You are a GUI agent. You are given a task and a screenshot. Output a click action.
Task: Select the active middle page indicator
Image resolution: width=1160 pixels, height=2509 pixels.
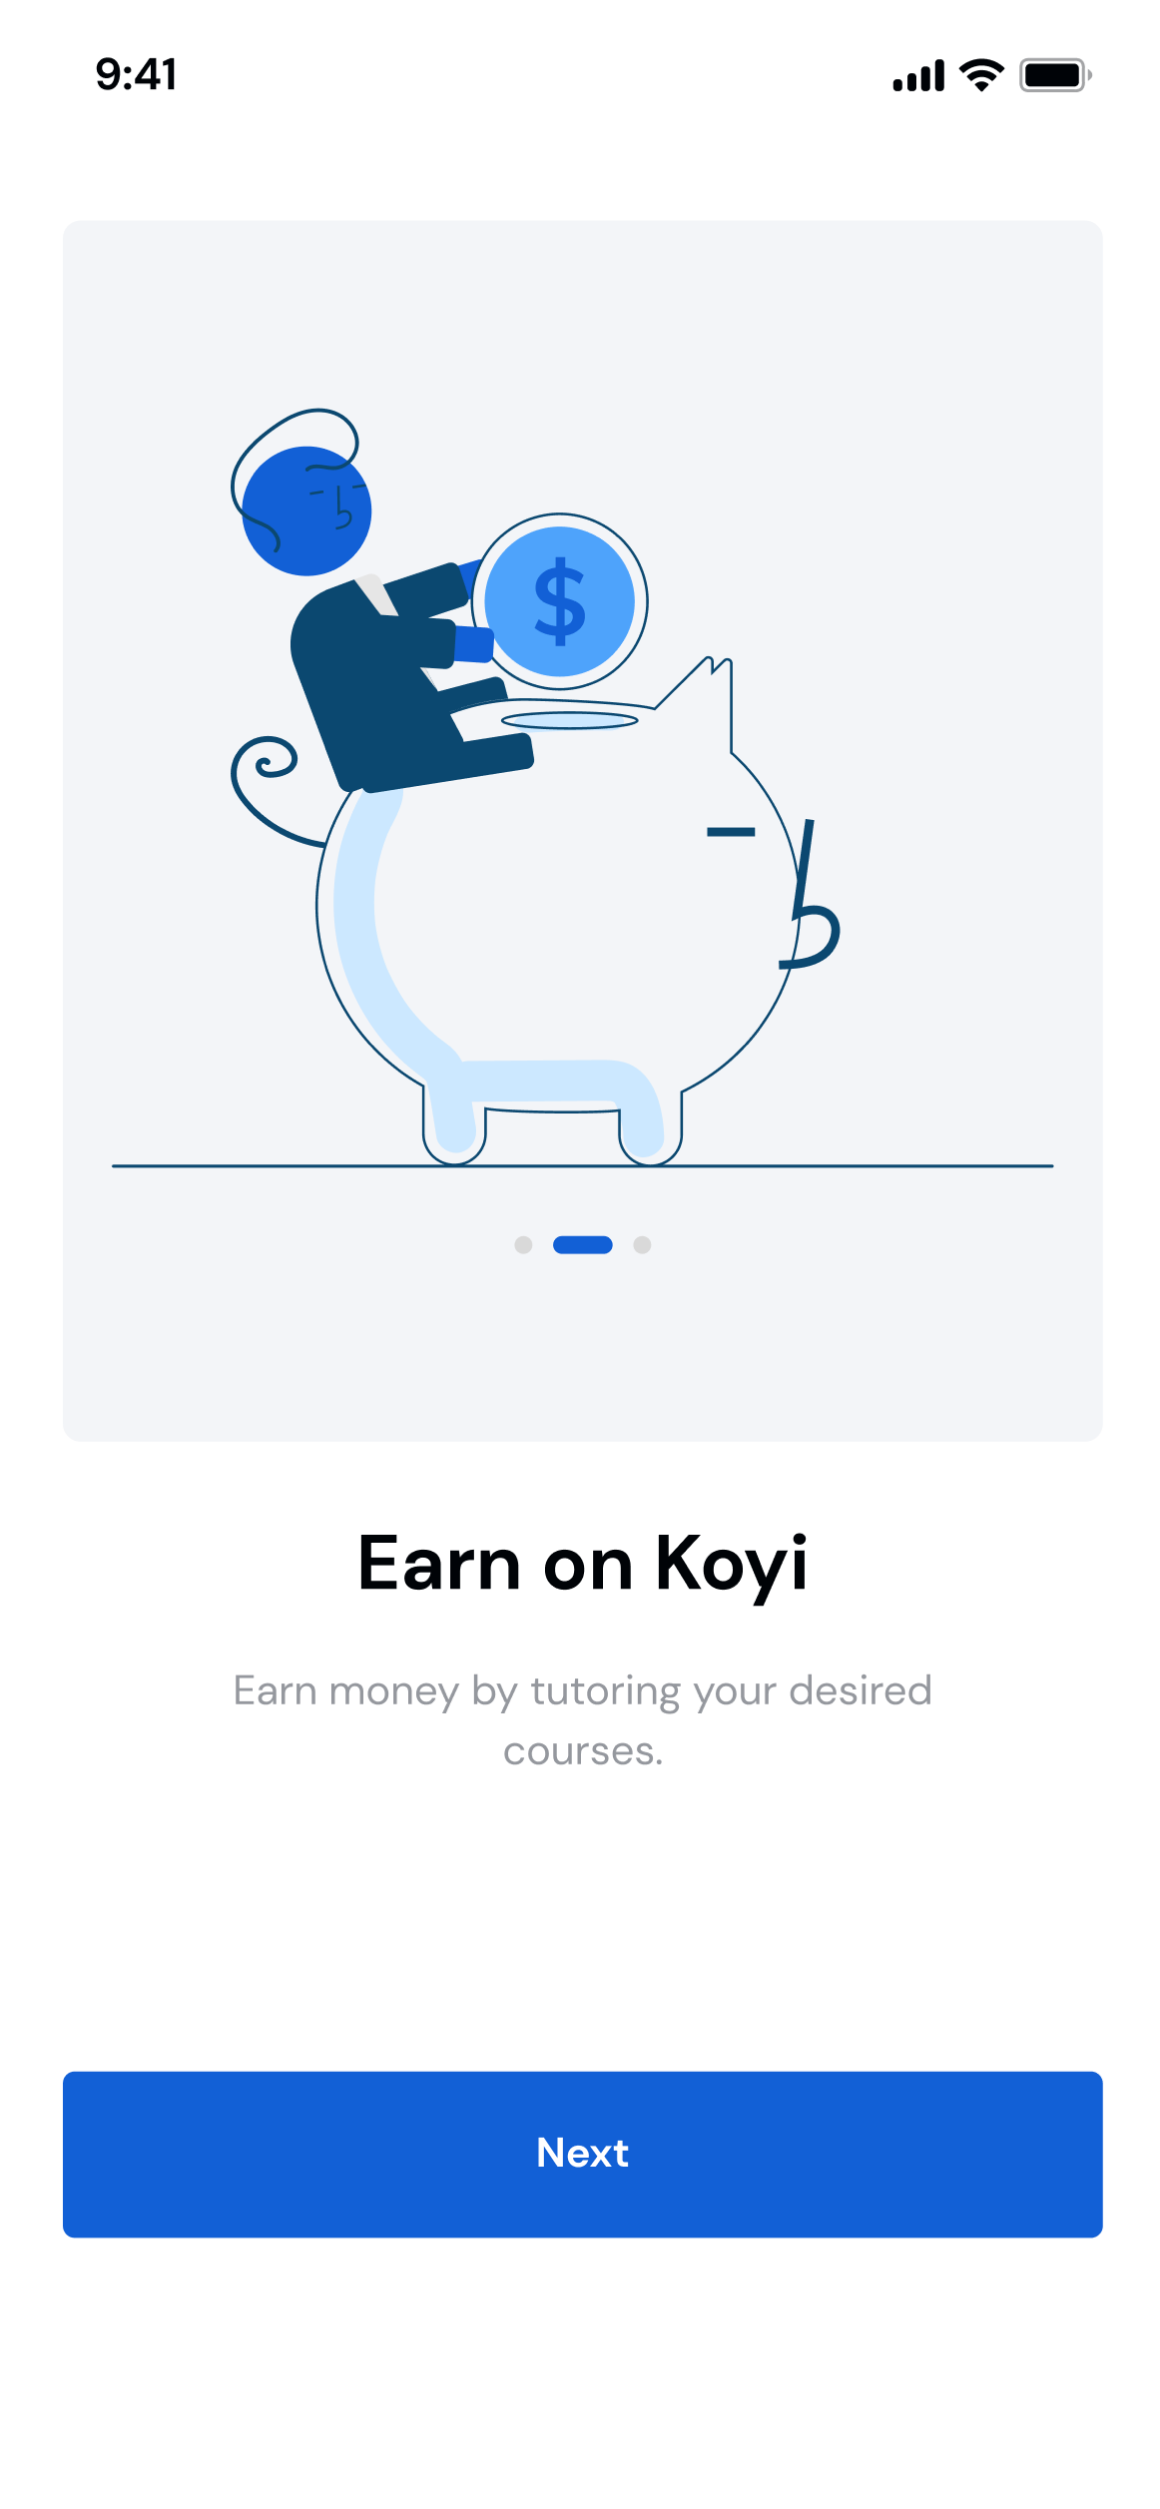[582, 1244]
